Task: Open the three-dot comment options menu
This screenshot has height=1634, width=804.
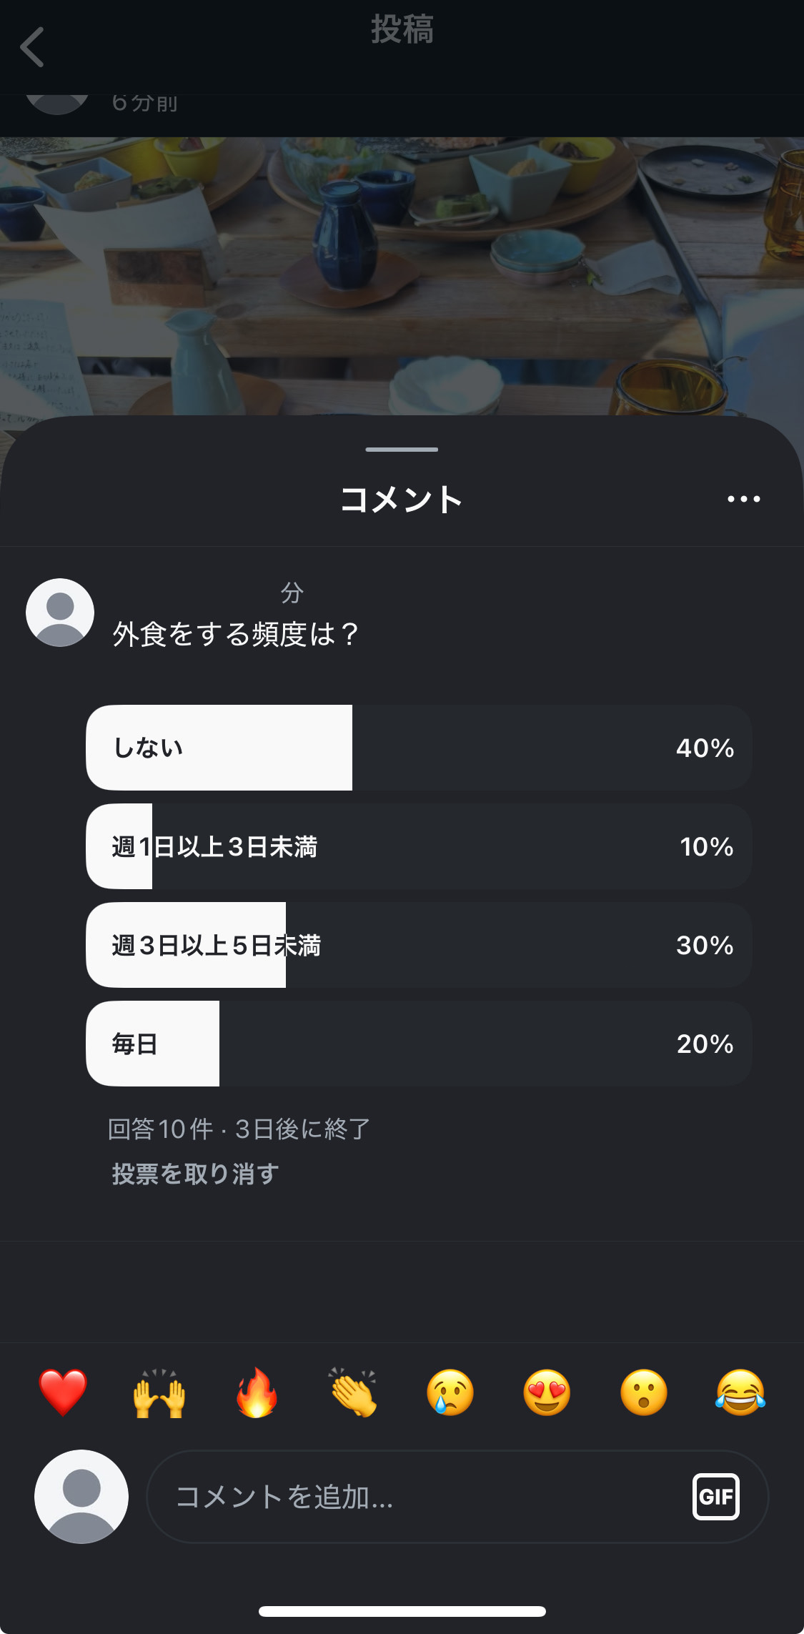Action: [x=743, y=499]
